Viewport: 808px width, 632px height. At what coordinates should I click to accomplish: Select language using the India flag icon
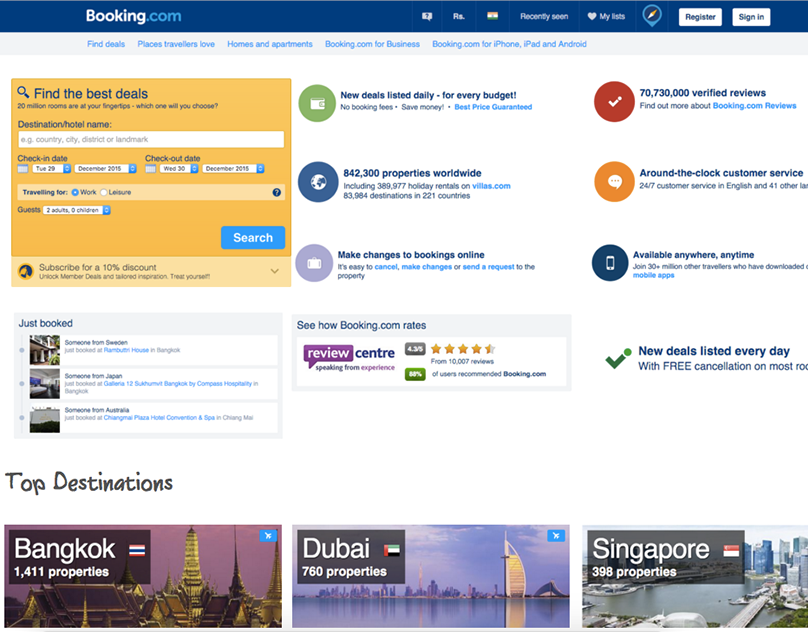tap(492, 16)
